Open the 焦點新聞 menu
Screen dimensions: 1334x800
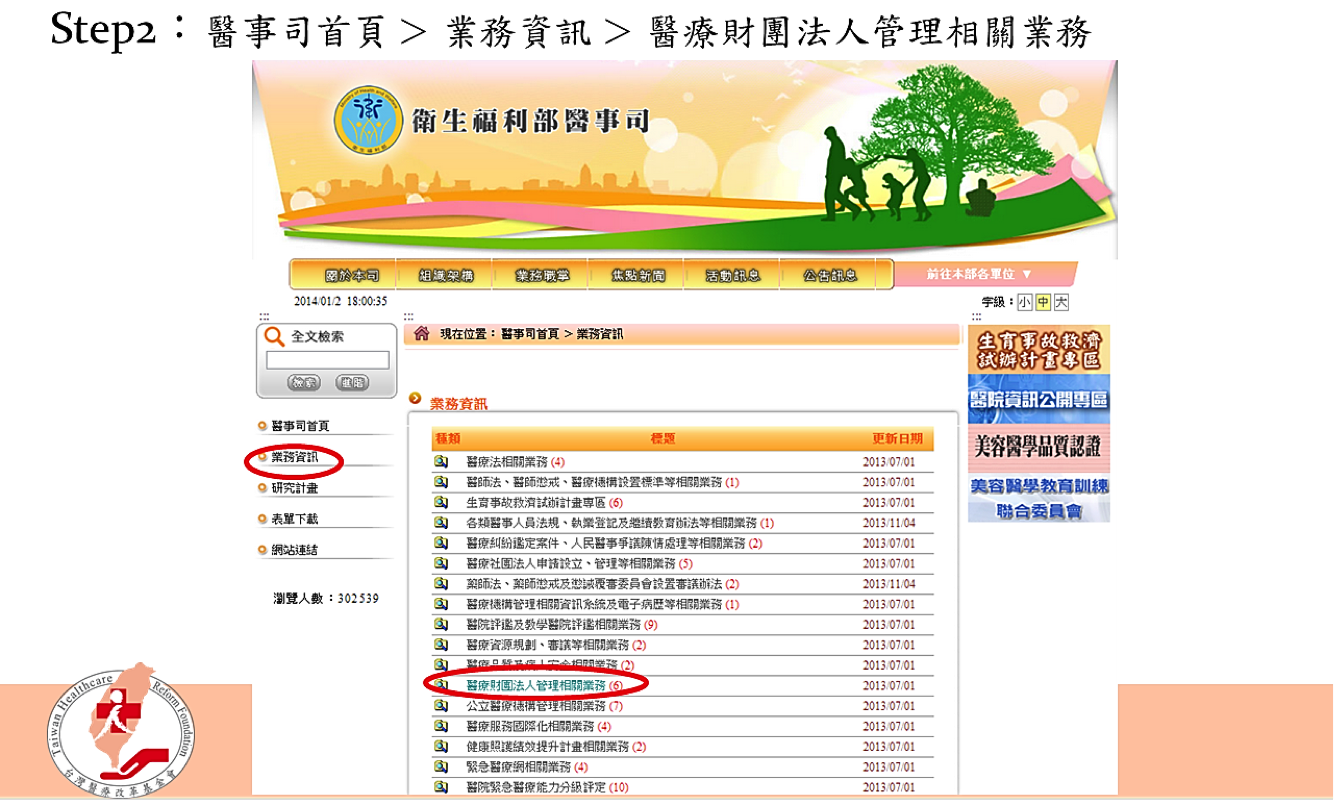638,276
